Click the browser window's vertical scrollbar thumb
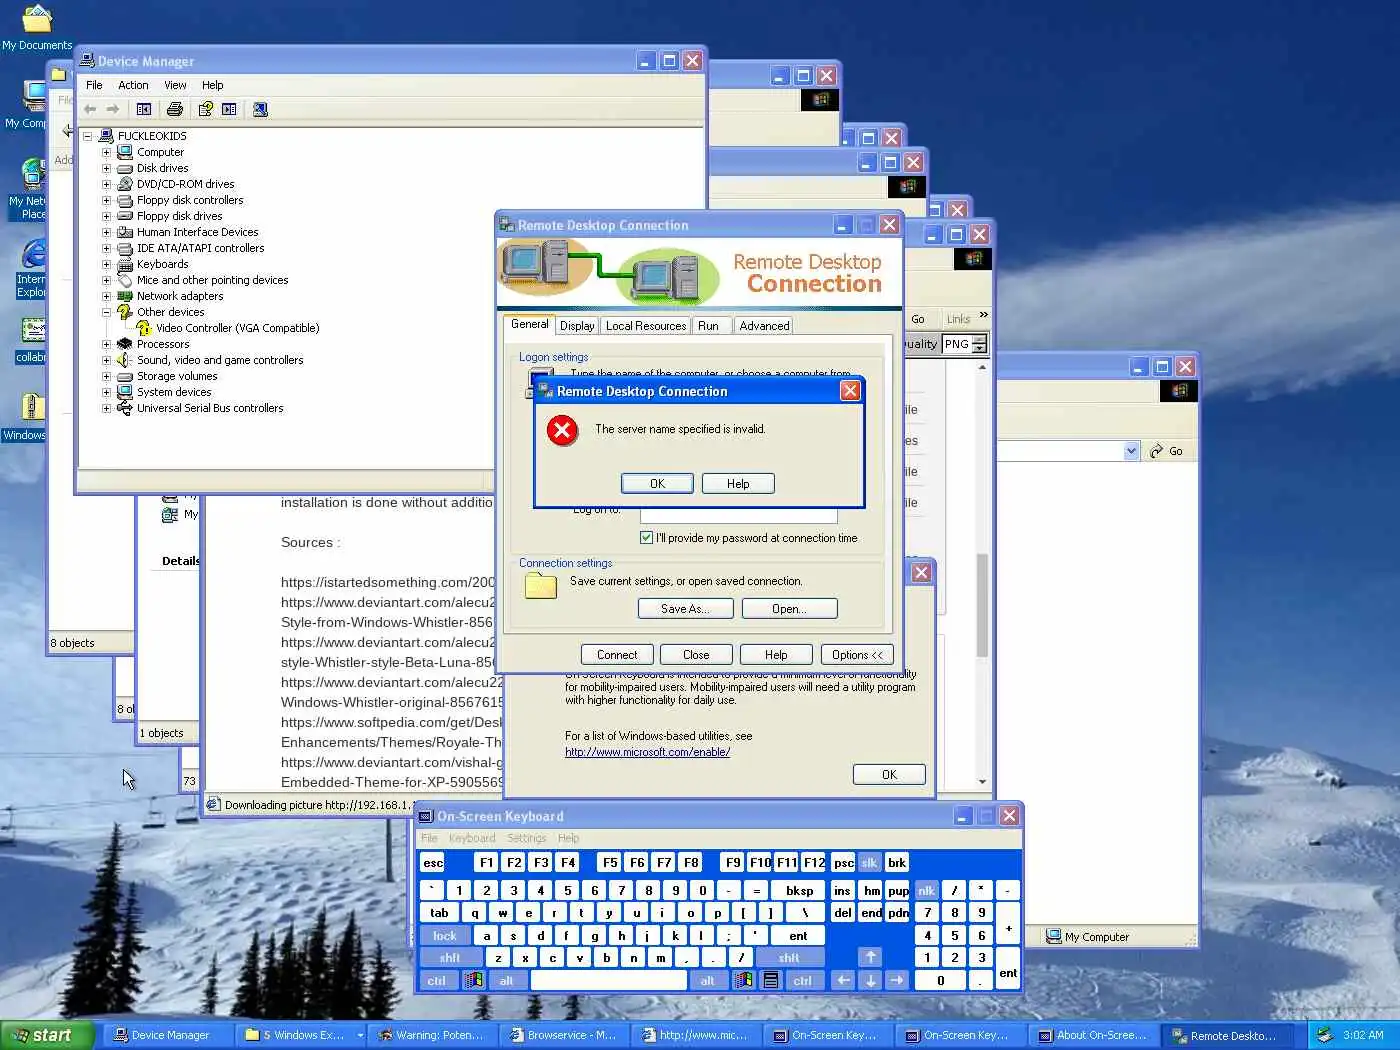Image resolution: width=1400 pixels, height=1050 pixels. pos(982,605)
